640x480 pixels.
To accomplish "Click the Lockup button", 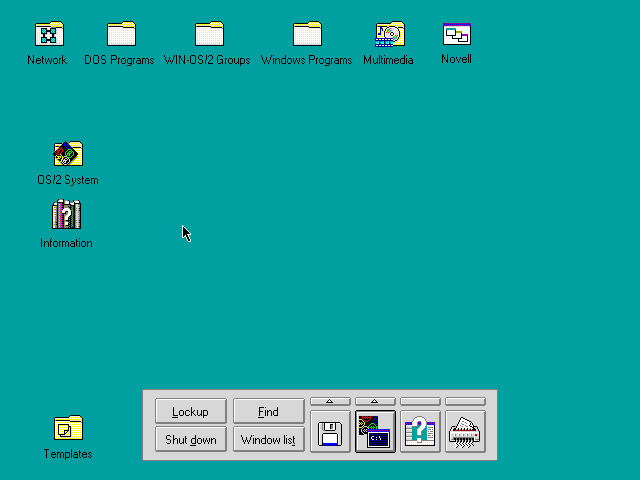I will coord(191,411).
